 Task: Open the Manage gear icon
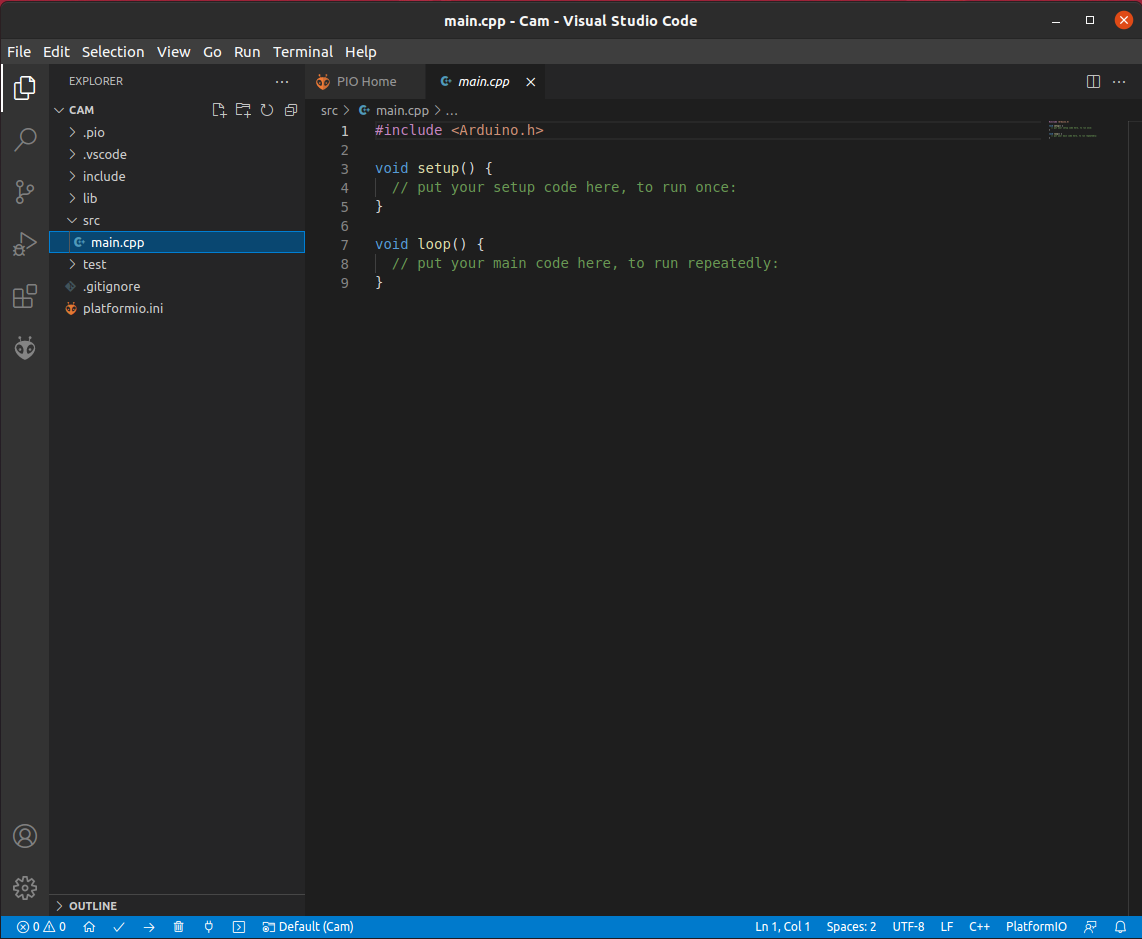25,888
